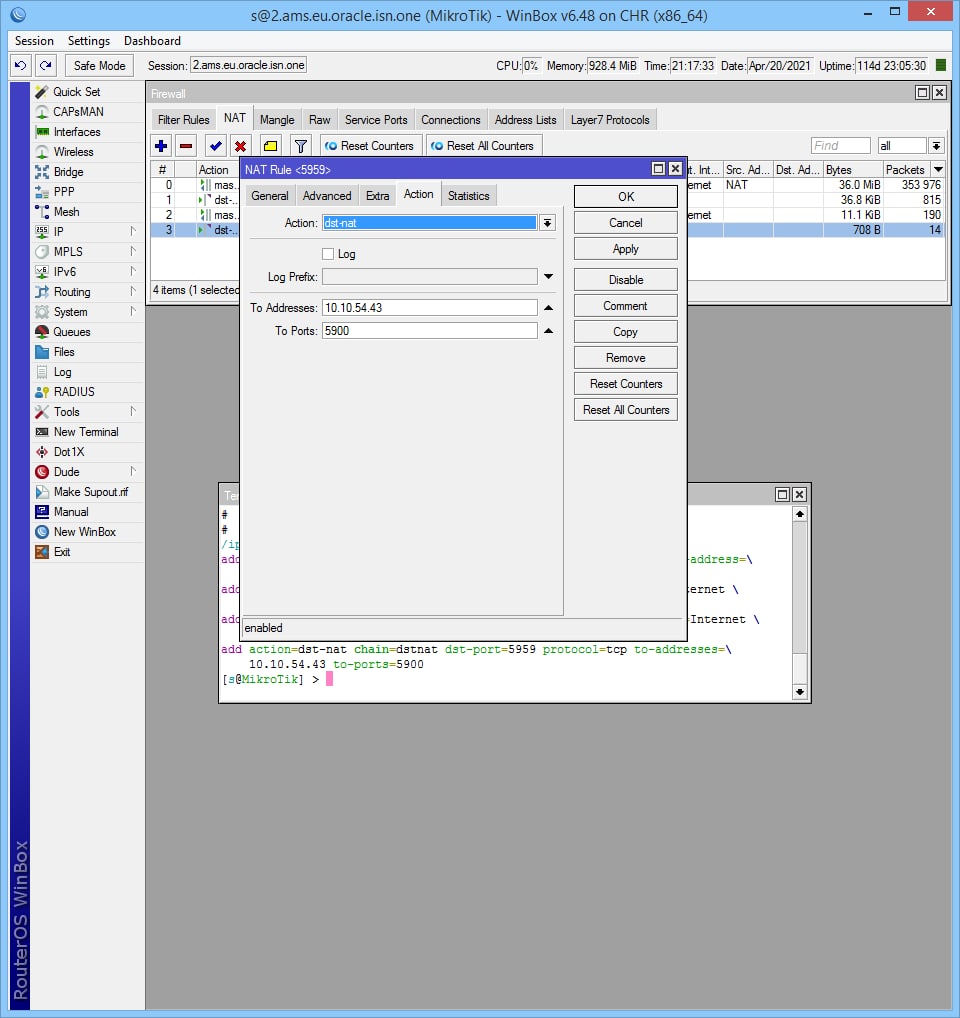Click the To Addresses input field

(x=430, y=308)
